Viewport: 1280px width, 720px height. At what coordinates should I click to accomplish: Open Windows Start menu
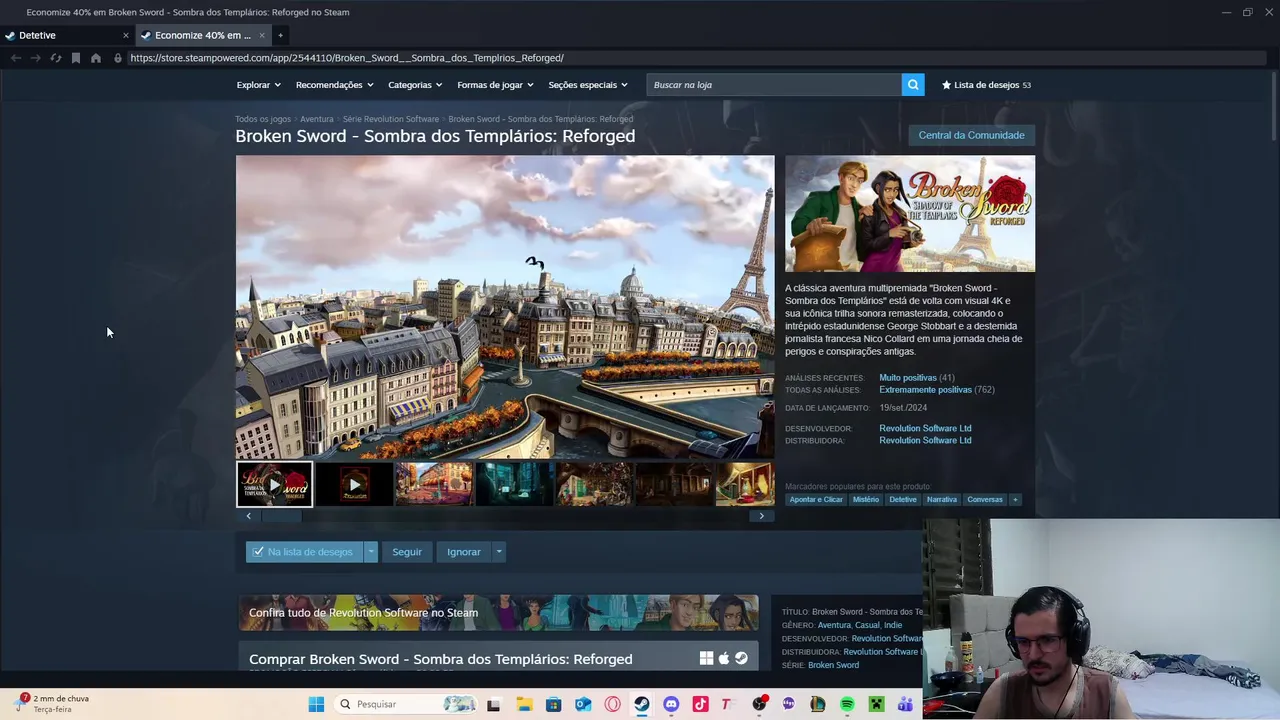point(316,704)
